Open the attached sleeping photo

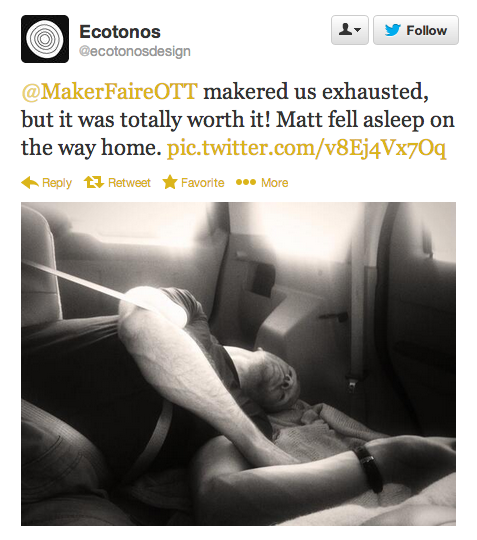click(x=238, y=364)
